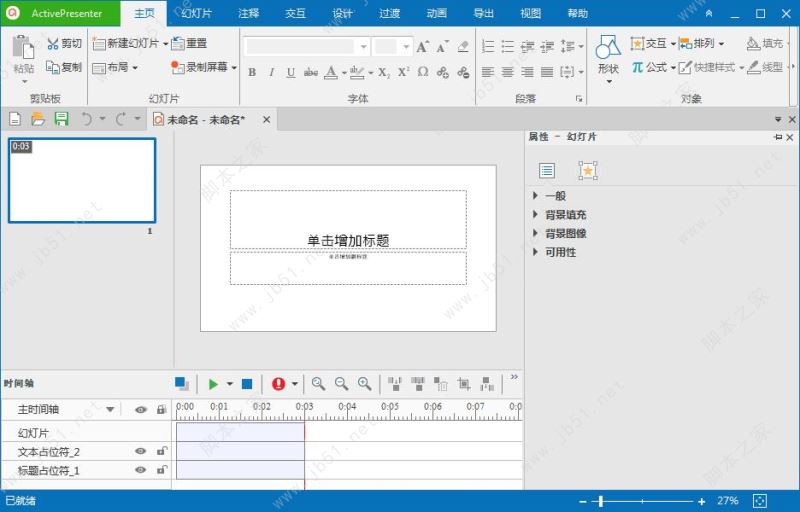Stop playback with blue square button
This screenshot has width=800, height=512.
(247, 383)
